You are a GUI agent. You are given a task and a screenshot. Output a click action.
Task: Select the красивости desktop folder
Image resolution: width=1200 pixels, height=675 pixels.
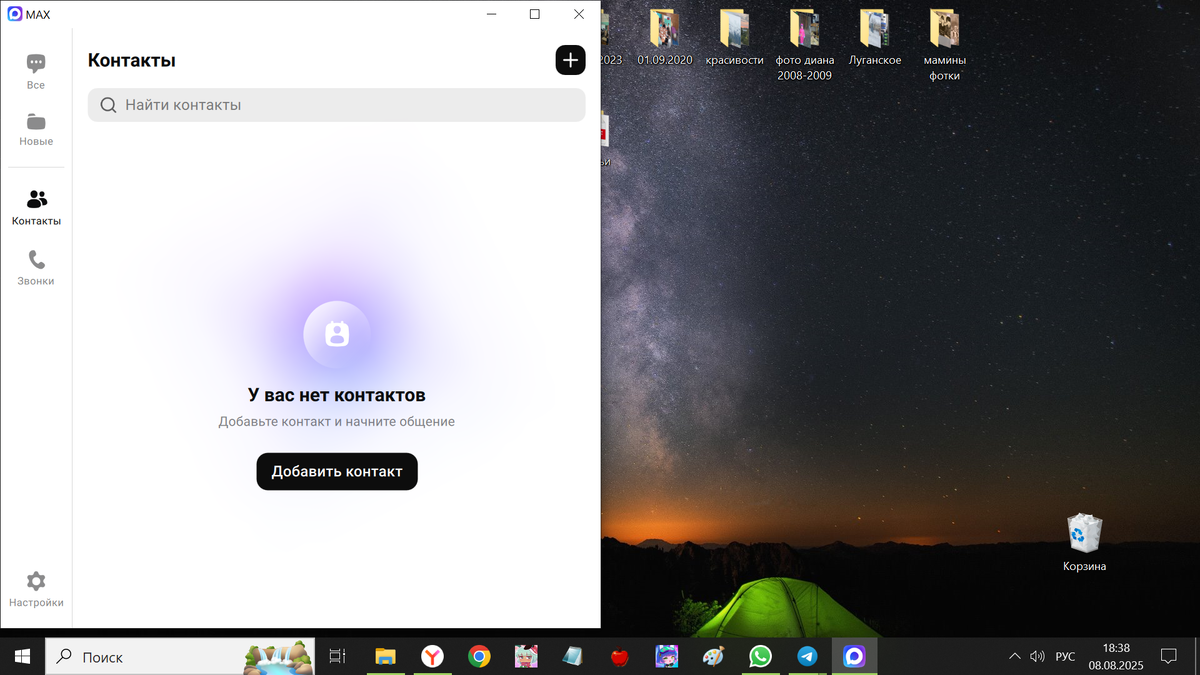(734, 38)
